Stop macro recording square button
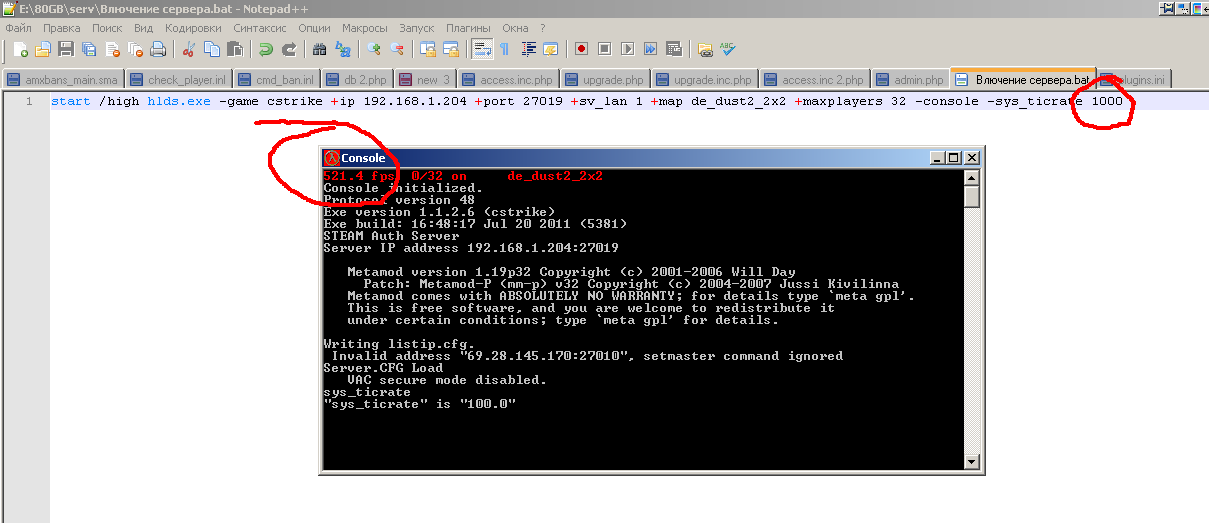This screenshot has width=1209, height=523. [604, 49]
